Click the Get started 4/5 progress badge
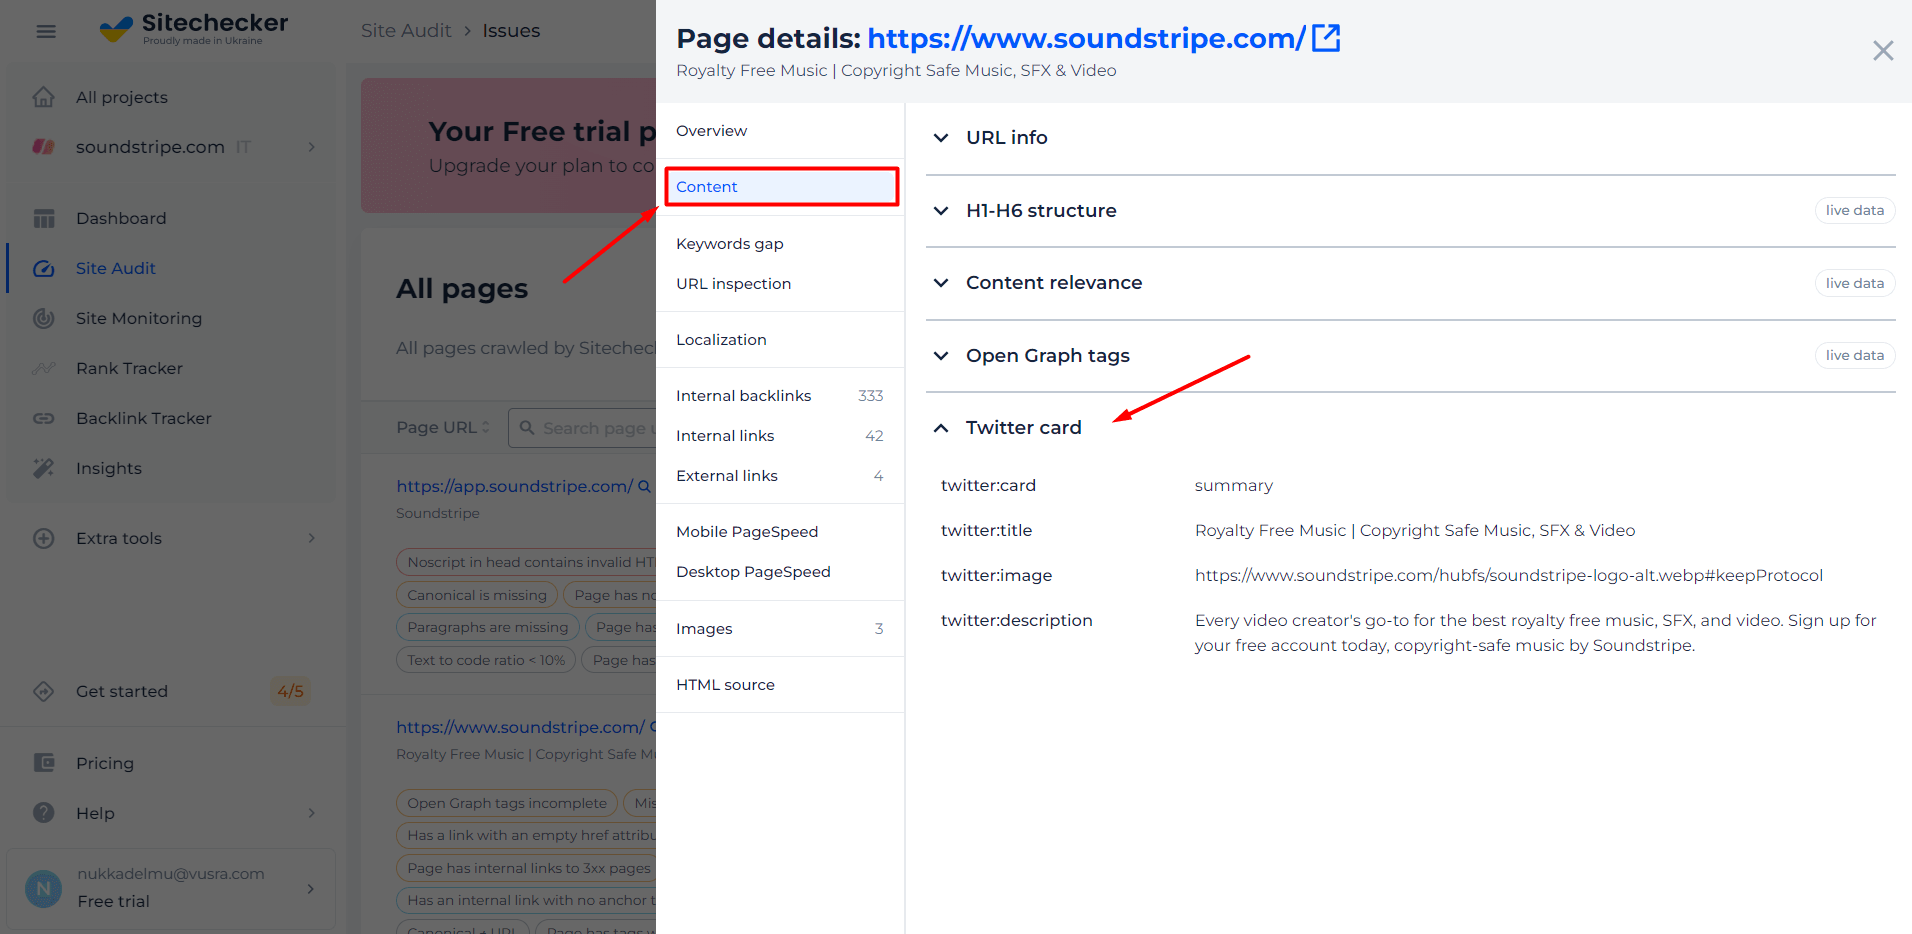 pos(290,691)
